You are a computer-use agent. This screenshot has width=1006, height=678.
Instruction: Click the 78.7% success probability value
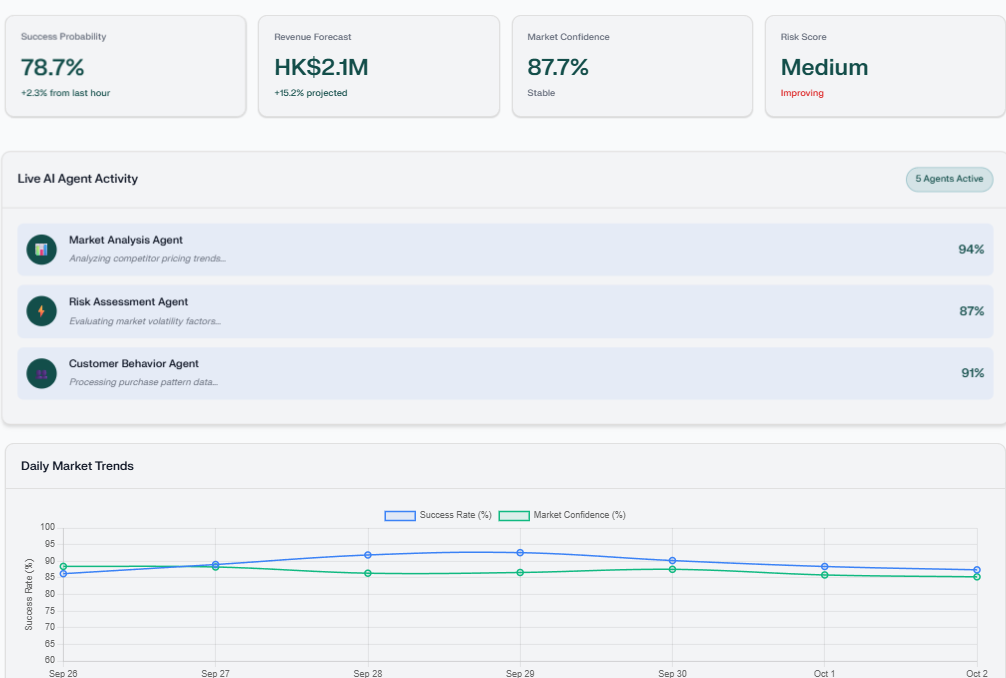coord(53,67)
